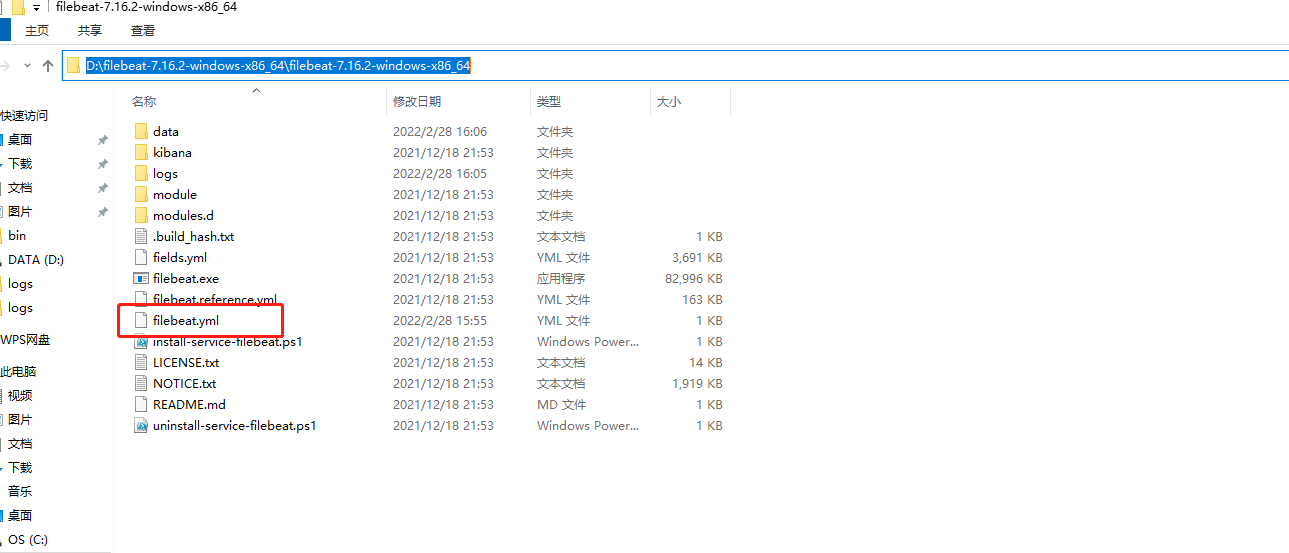Select the install-service-filebeat.ps1 file name
This screenshot has width=1289, height=553.
228,341
